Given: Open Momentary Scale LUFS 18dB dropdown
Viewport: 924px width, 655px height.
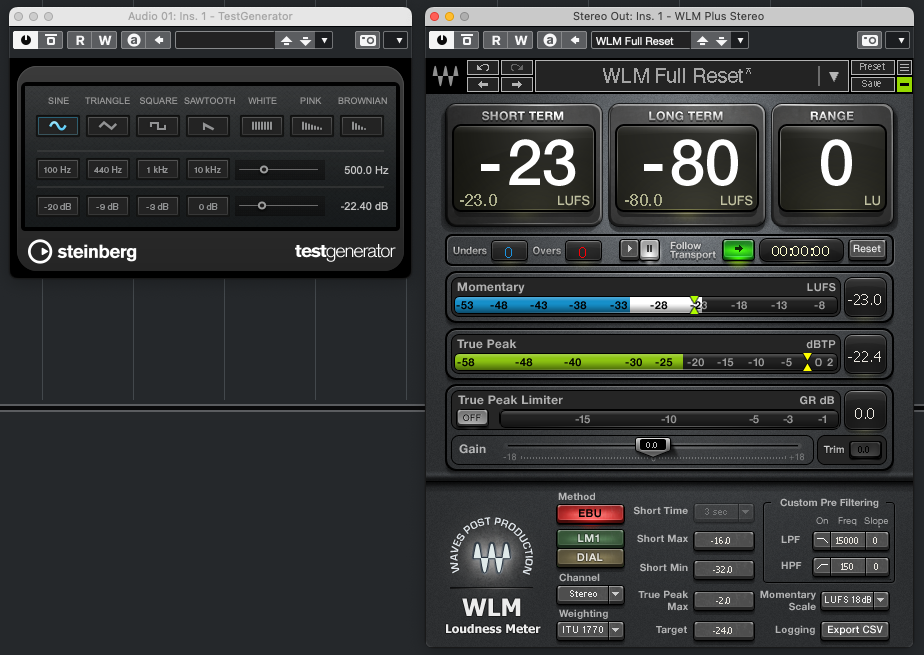Looking at the screenshot, I should coord(854,600).
